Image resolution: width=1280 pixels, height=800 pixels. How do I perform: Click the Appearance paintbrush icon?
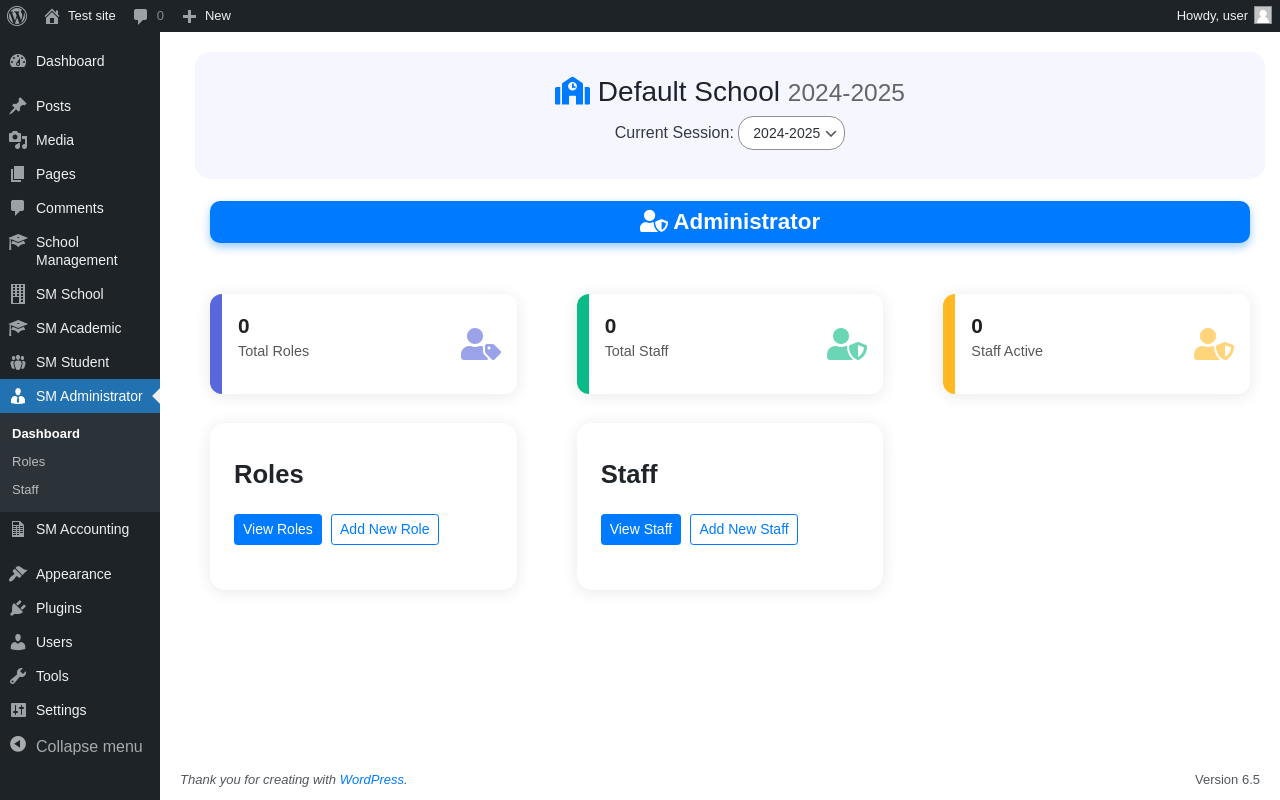pyautogui.click(x=18, y=574)
